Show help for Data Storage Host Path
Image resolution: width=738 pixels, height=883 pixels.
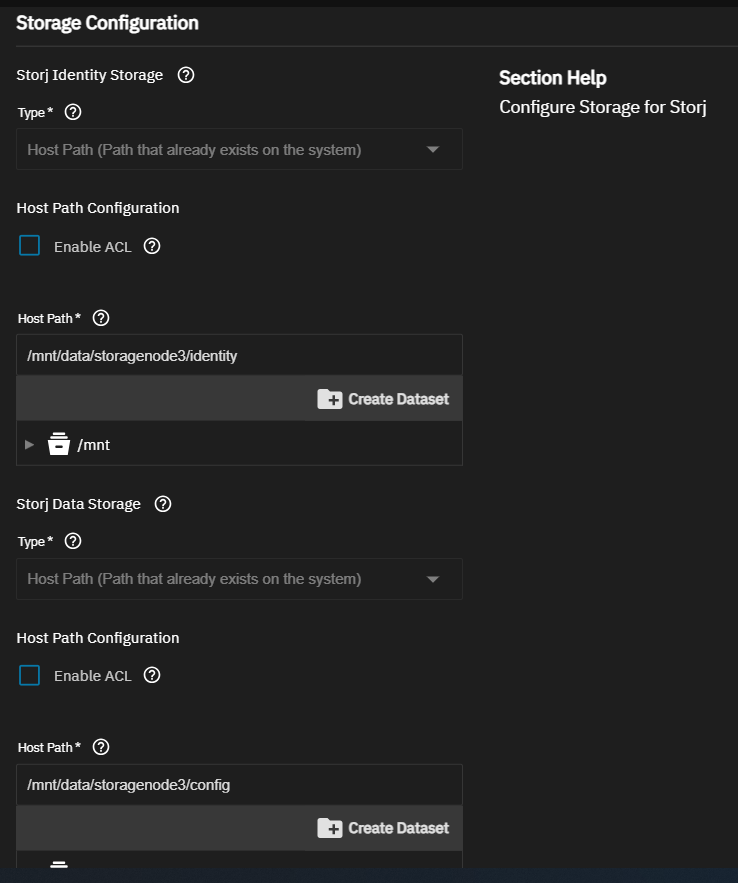point(101,747)
